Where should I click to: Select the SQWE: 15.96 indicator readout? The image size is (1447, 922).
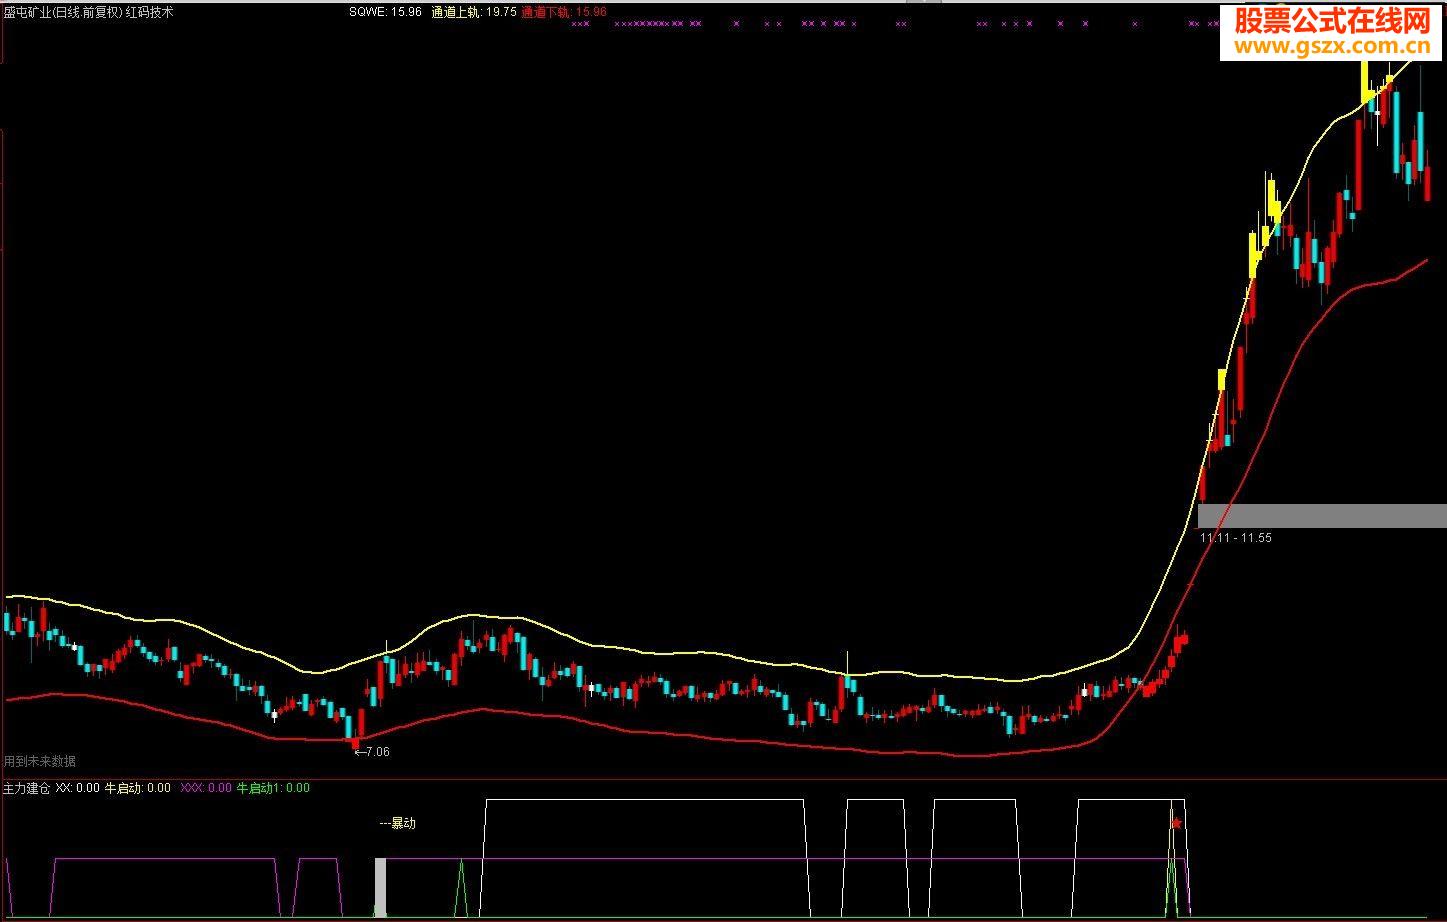385,12
